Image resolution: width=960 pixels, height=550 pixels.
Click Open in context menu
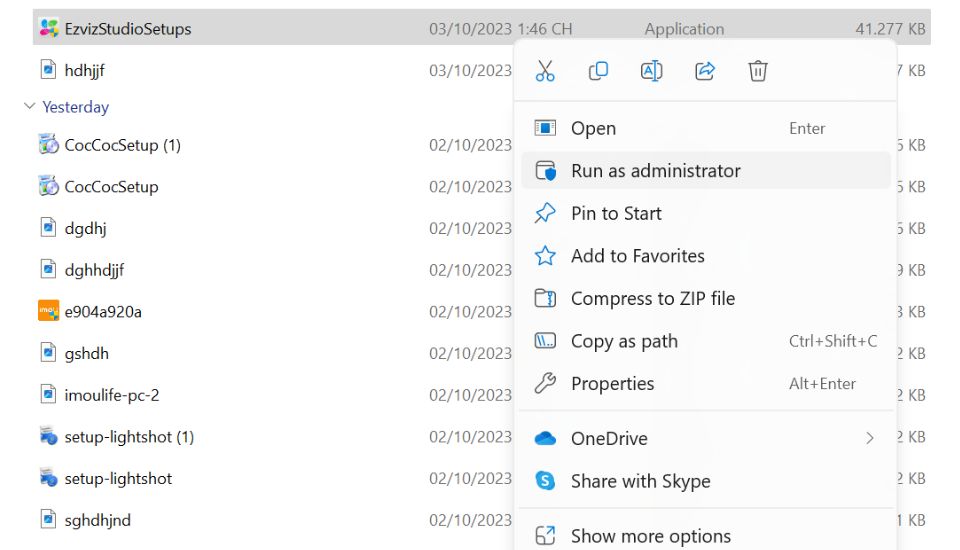(x=593, y=128)
